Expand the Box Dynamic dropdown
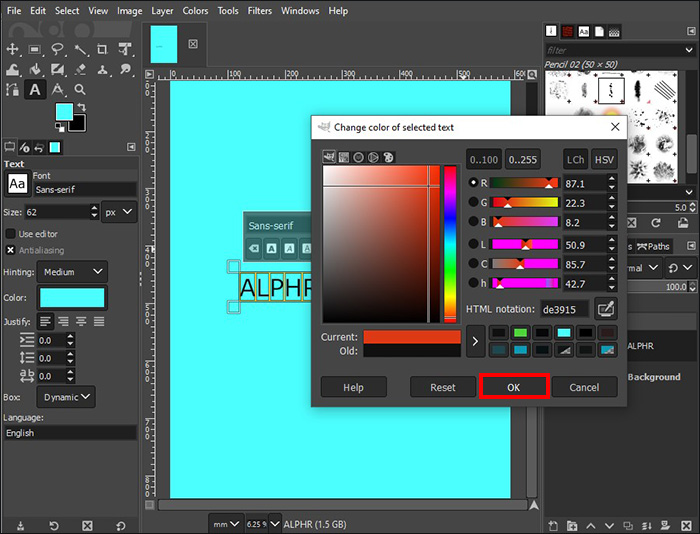 tap(73, 397)
